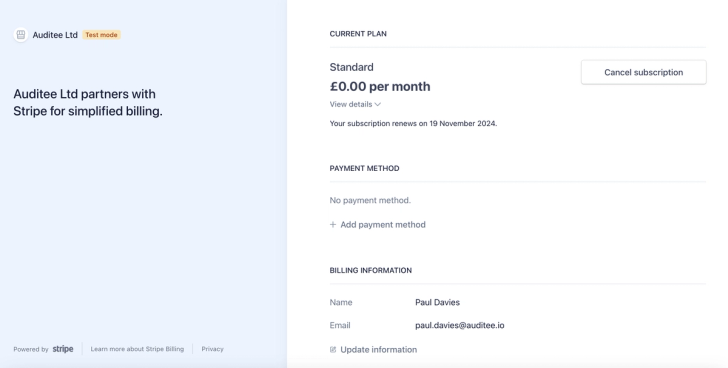The image size is (728, 368).
Task: Open Update information link
Action: tap(373, 350)
